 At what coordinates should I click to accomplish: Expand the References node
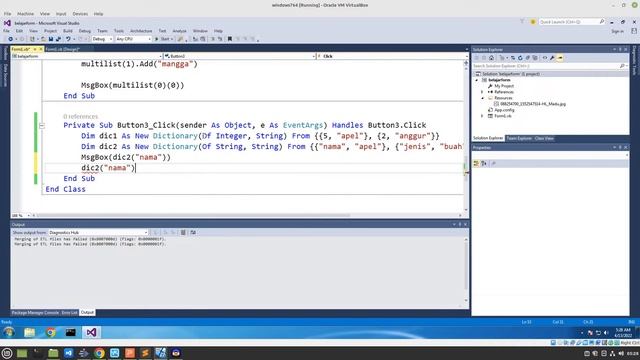[482, 92]
